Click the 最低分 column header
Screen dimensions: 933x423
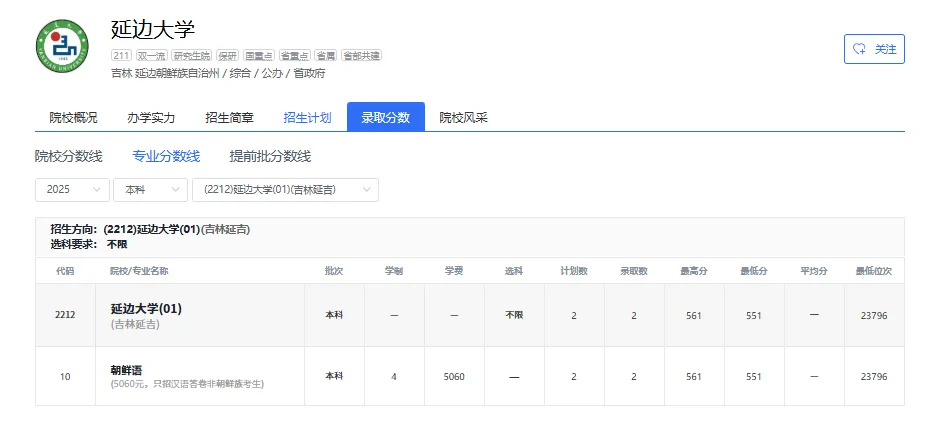pos(754,271)
